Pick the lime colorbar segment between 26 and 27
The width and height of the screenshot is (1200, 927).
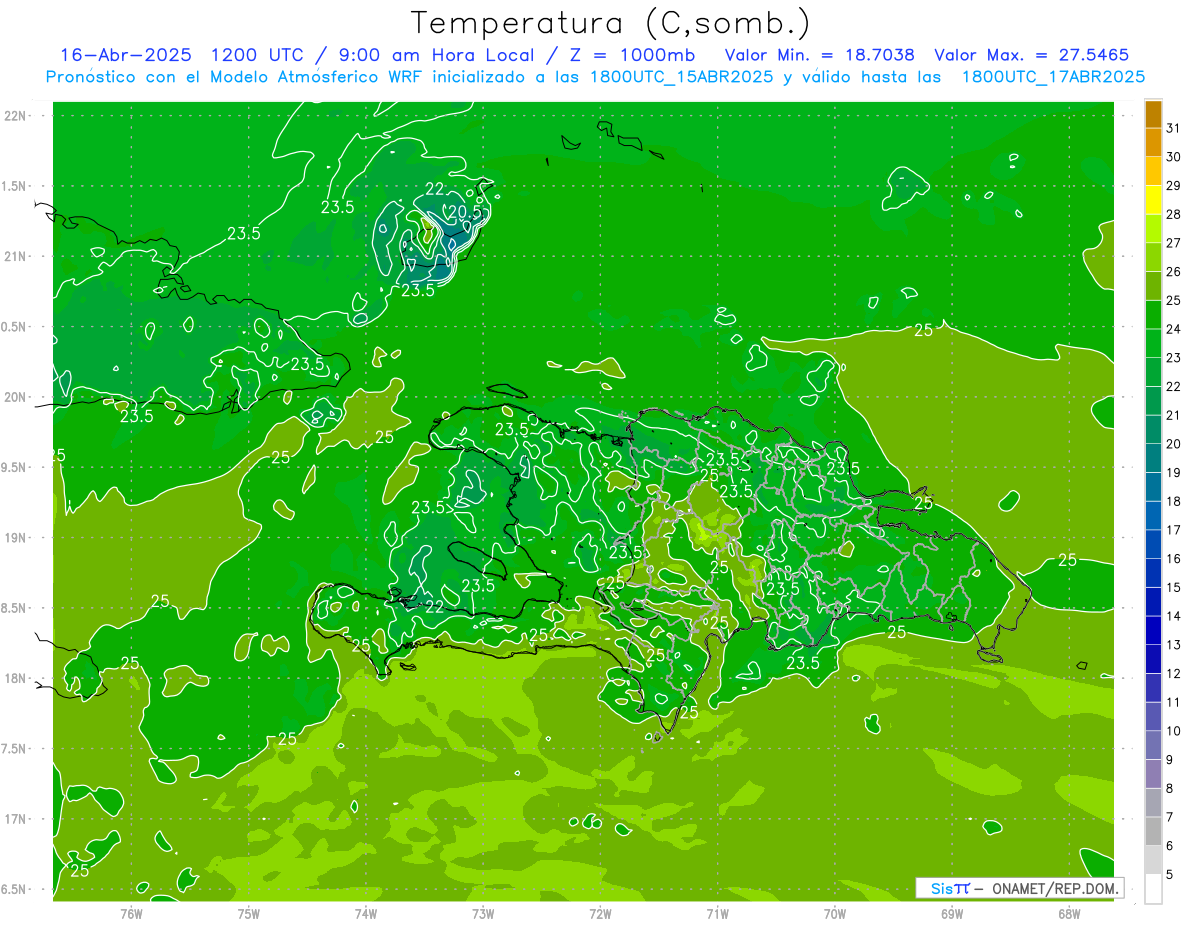[x=1154, y=257]
